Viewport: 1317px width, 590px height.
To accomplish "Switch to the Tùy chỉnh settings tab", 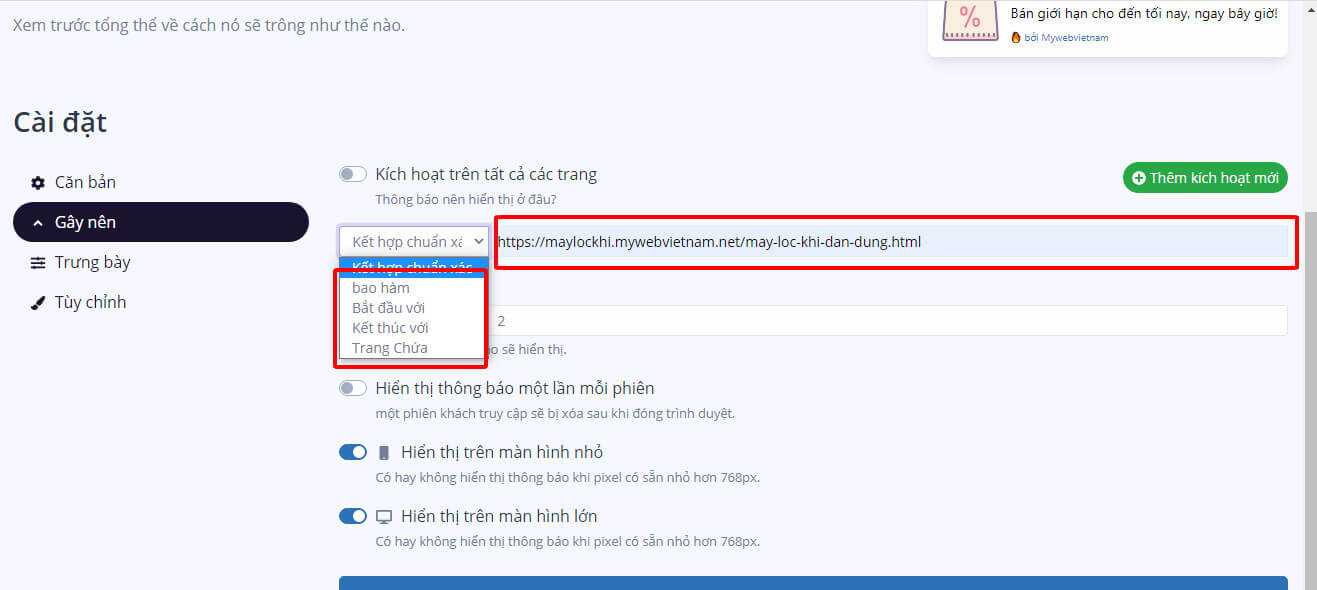I will coord(90,302).
